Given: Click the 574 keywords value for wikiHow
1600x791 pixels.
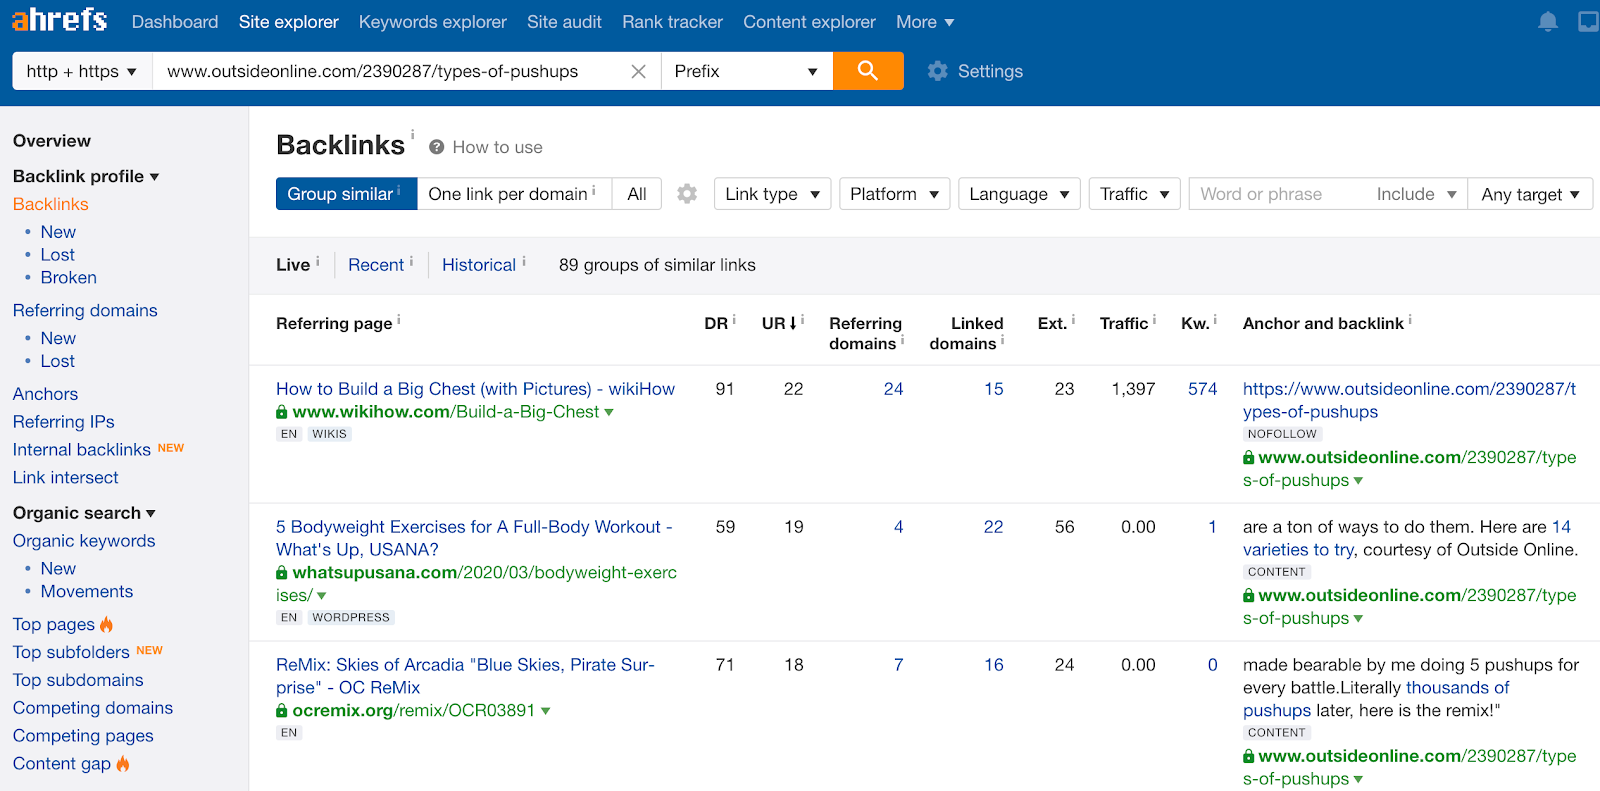Looking at the screenshot, I should point(1202,389).
